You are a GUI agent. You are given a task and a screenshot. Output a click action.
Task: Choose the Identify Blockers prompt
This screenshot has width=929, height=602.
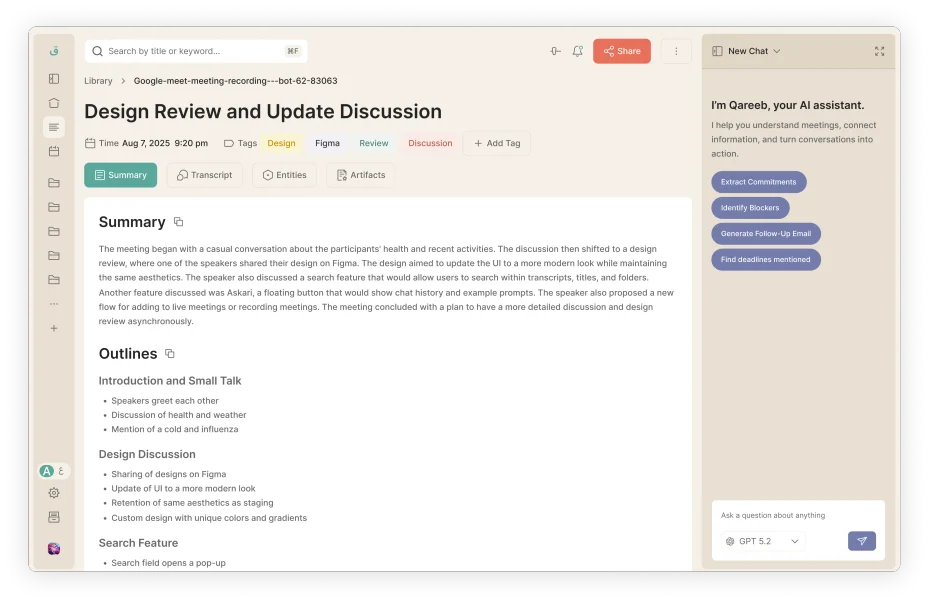tap(750, 208)
